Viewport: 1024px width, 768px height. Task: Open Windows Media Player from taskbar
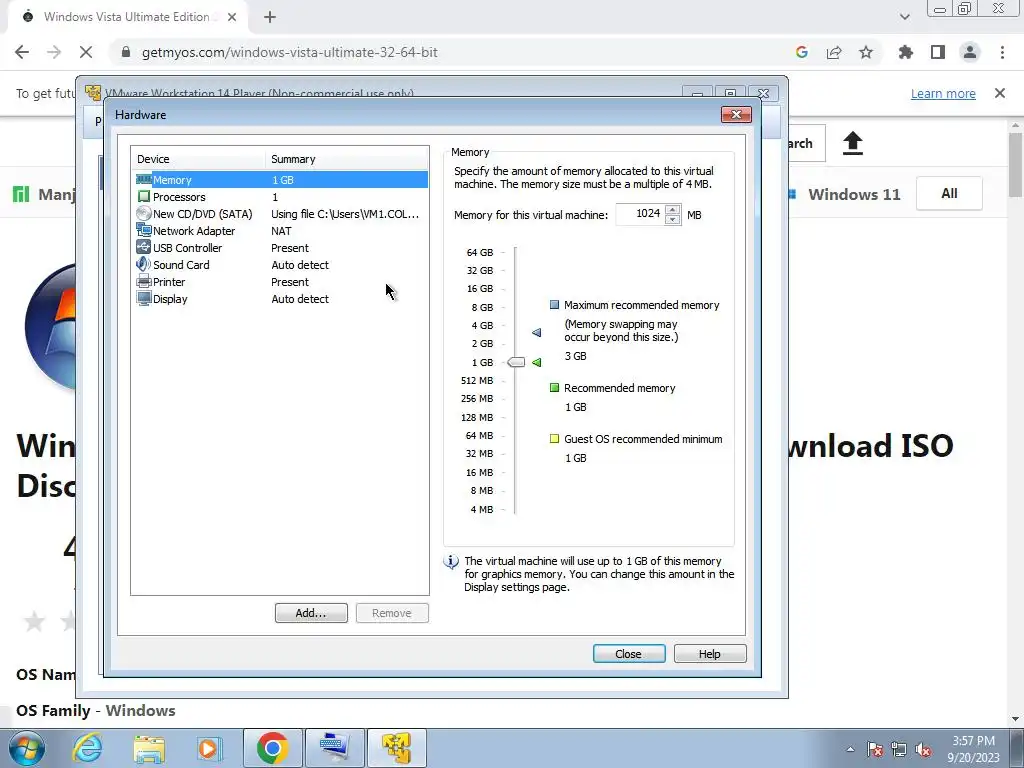coord(209,748)
